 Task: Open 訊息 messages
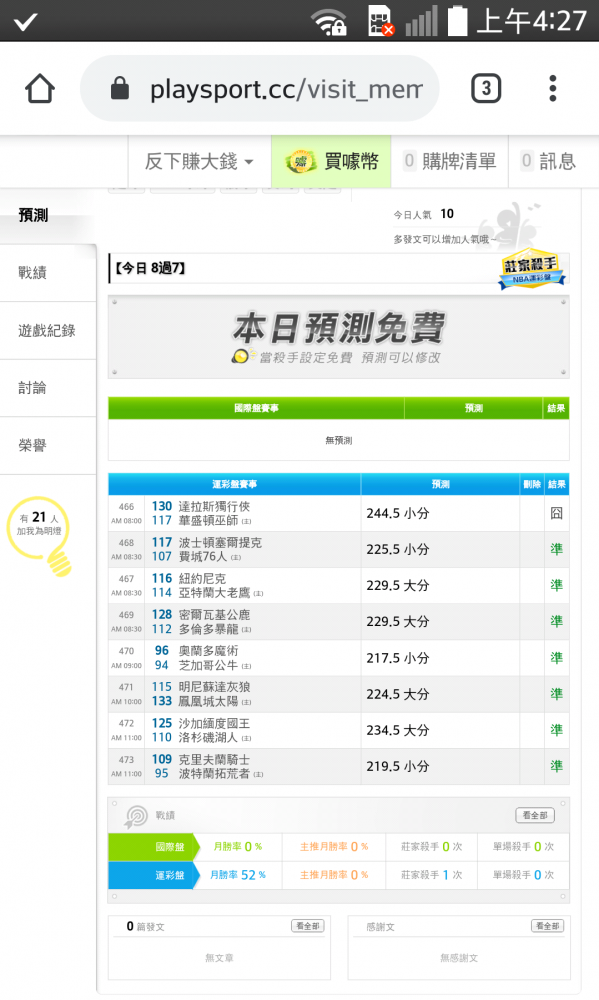click(548, 161)
